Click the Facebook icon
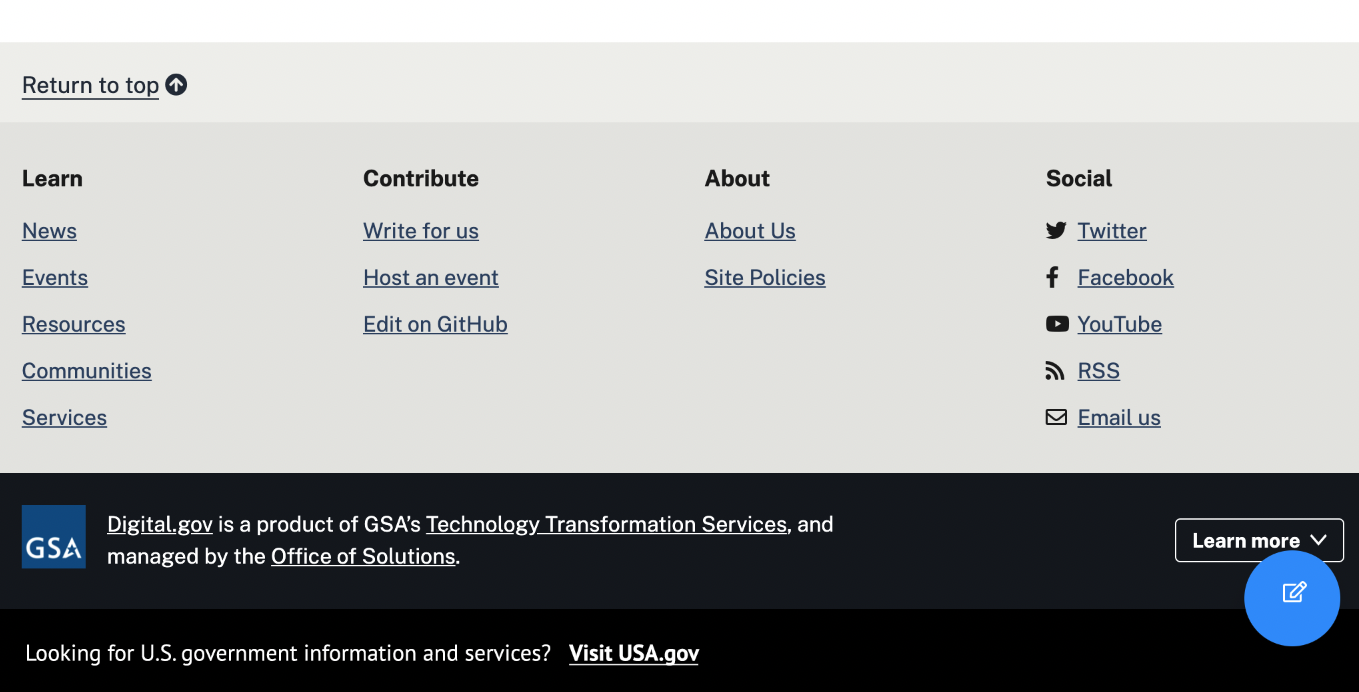Screen dimensions: 1359x692 1053,277
